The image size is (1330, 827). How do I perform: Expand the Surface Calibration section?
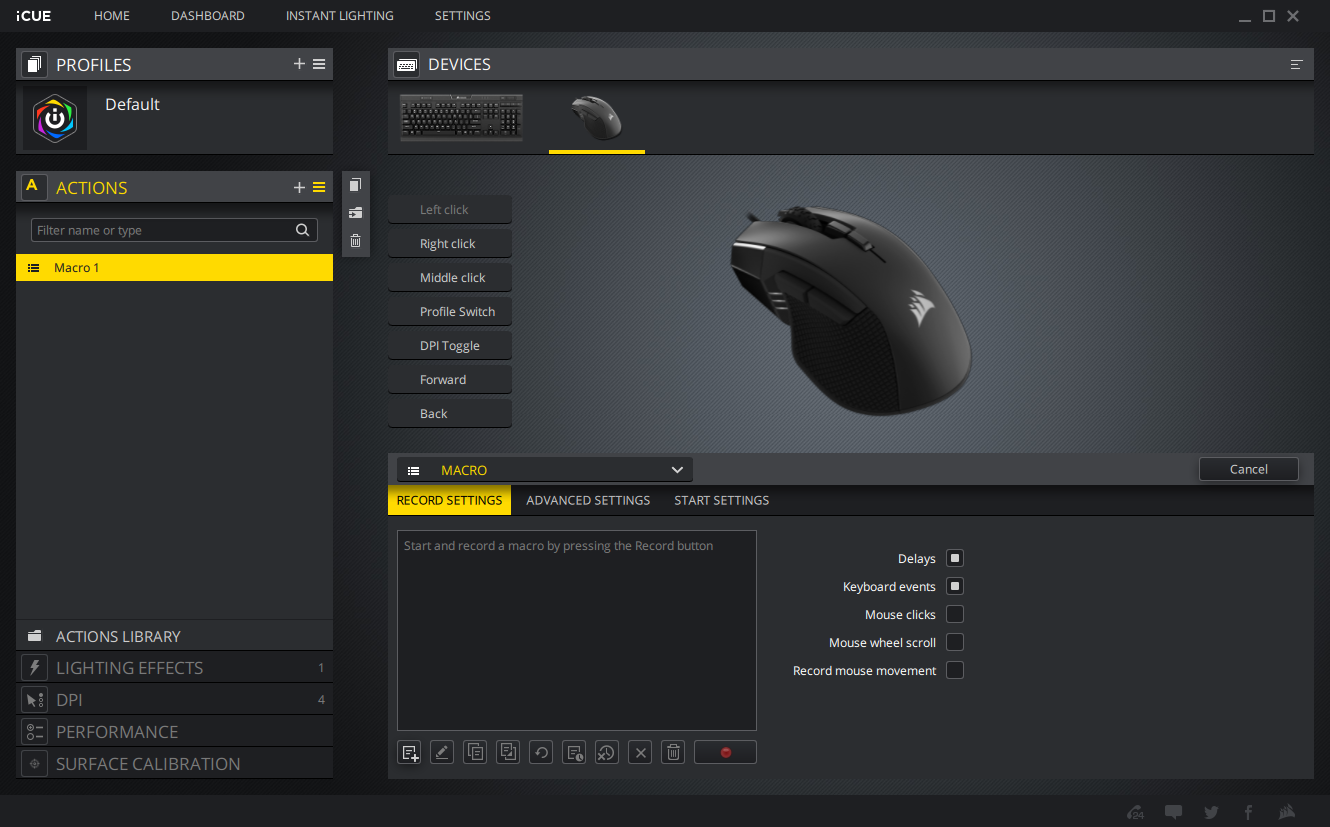[x=174, y=764]
